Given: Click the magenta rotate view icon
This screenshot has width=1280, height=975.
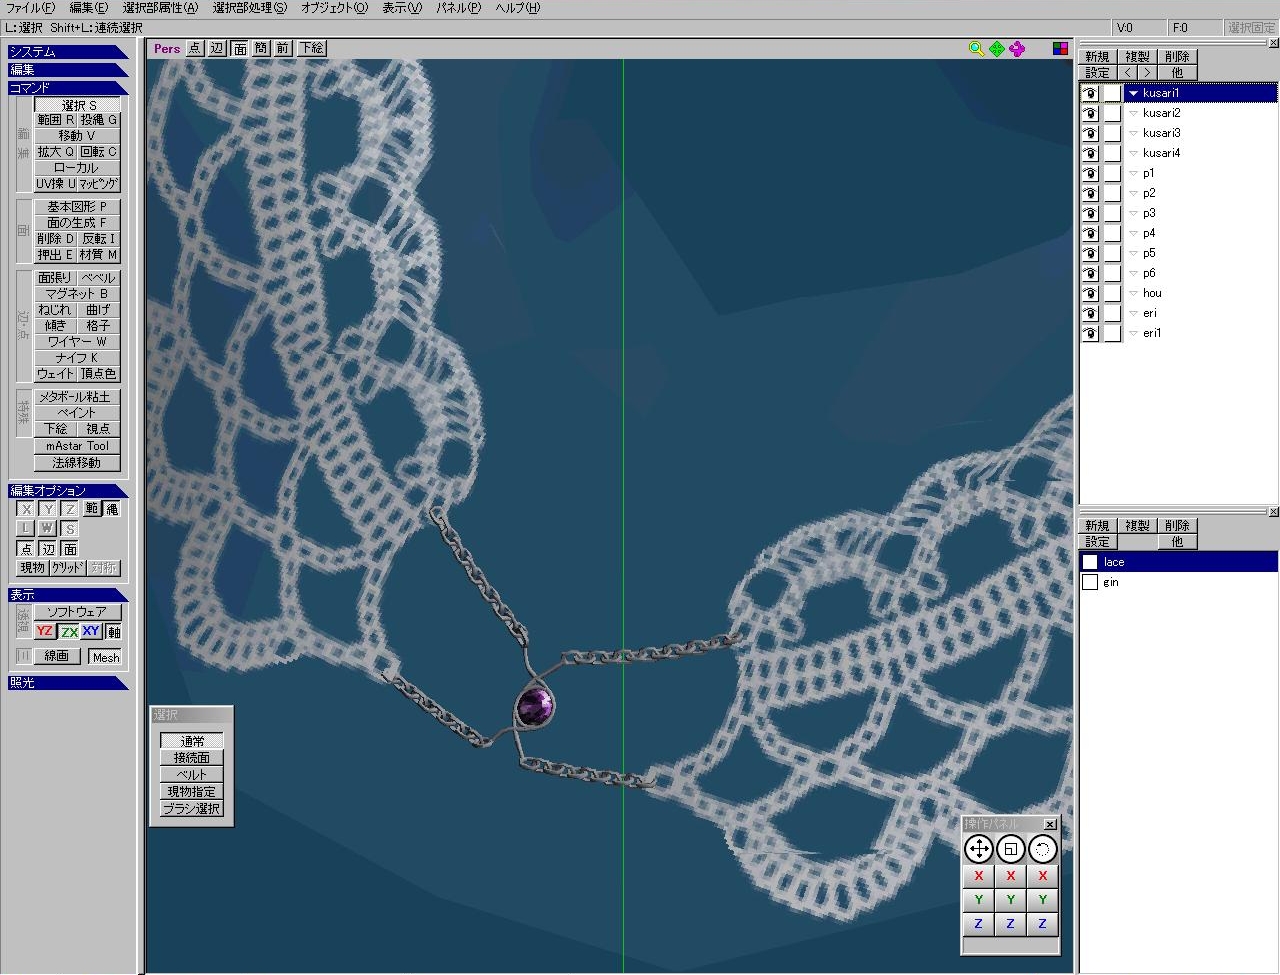Looking at the screenshot, I should [1017, 48].
